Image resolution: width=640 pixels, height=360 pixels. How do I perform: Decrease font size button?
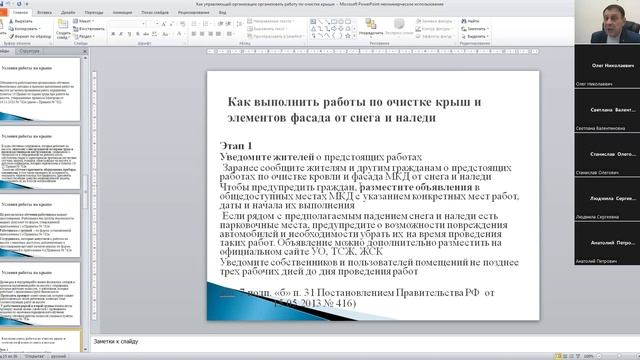(171, 24)
